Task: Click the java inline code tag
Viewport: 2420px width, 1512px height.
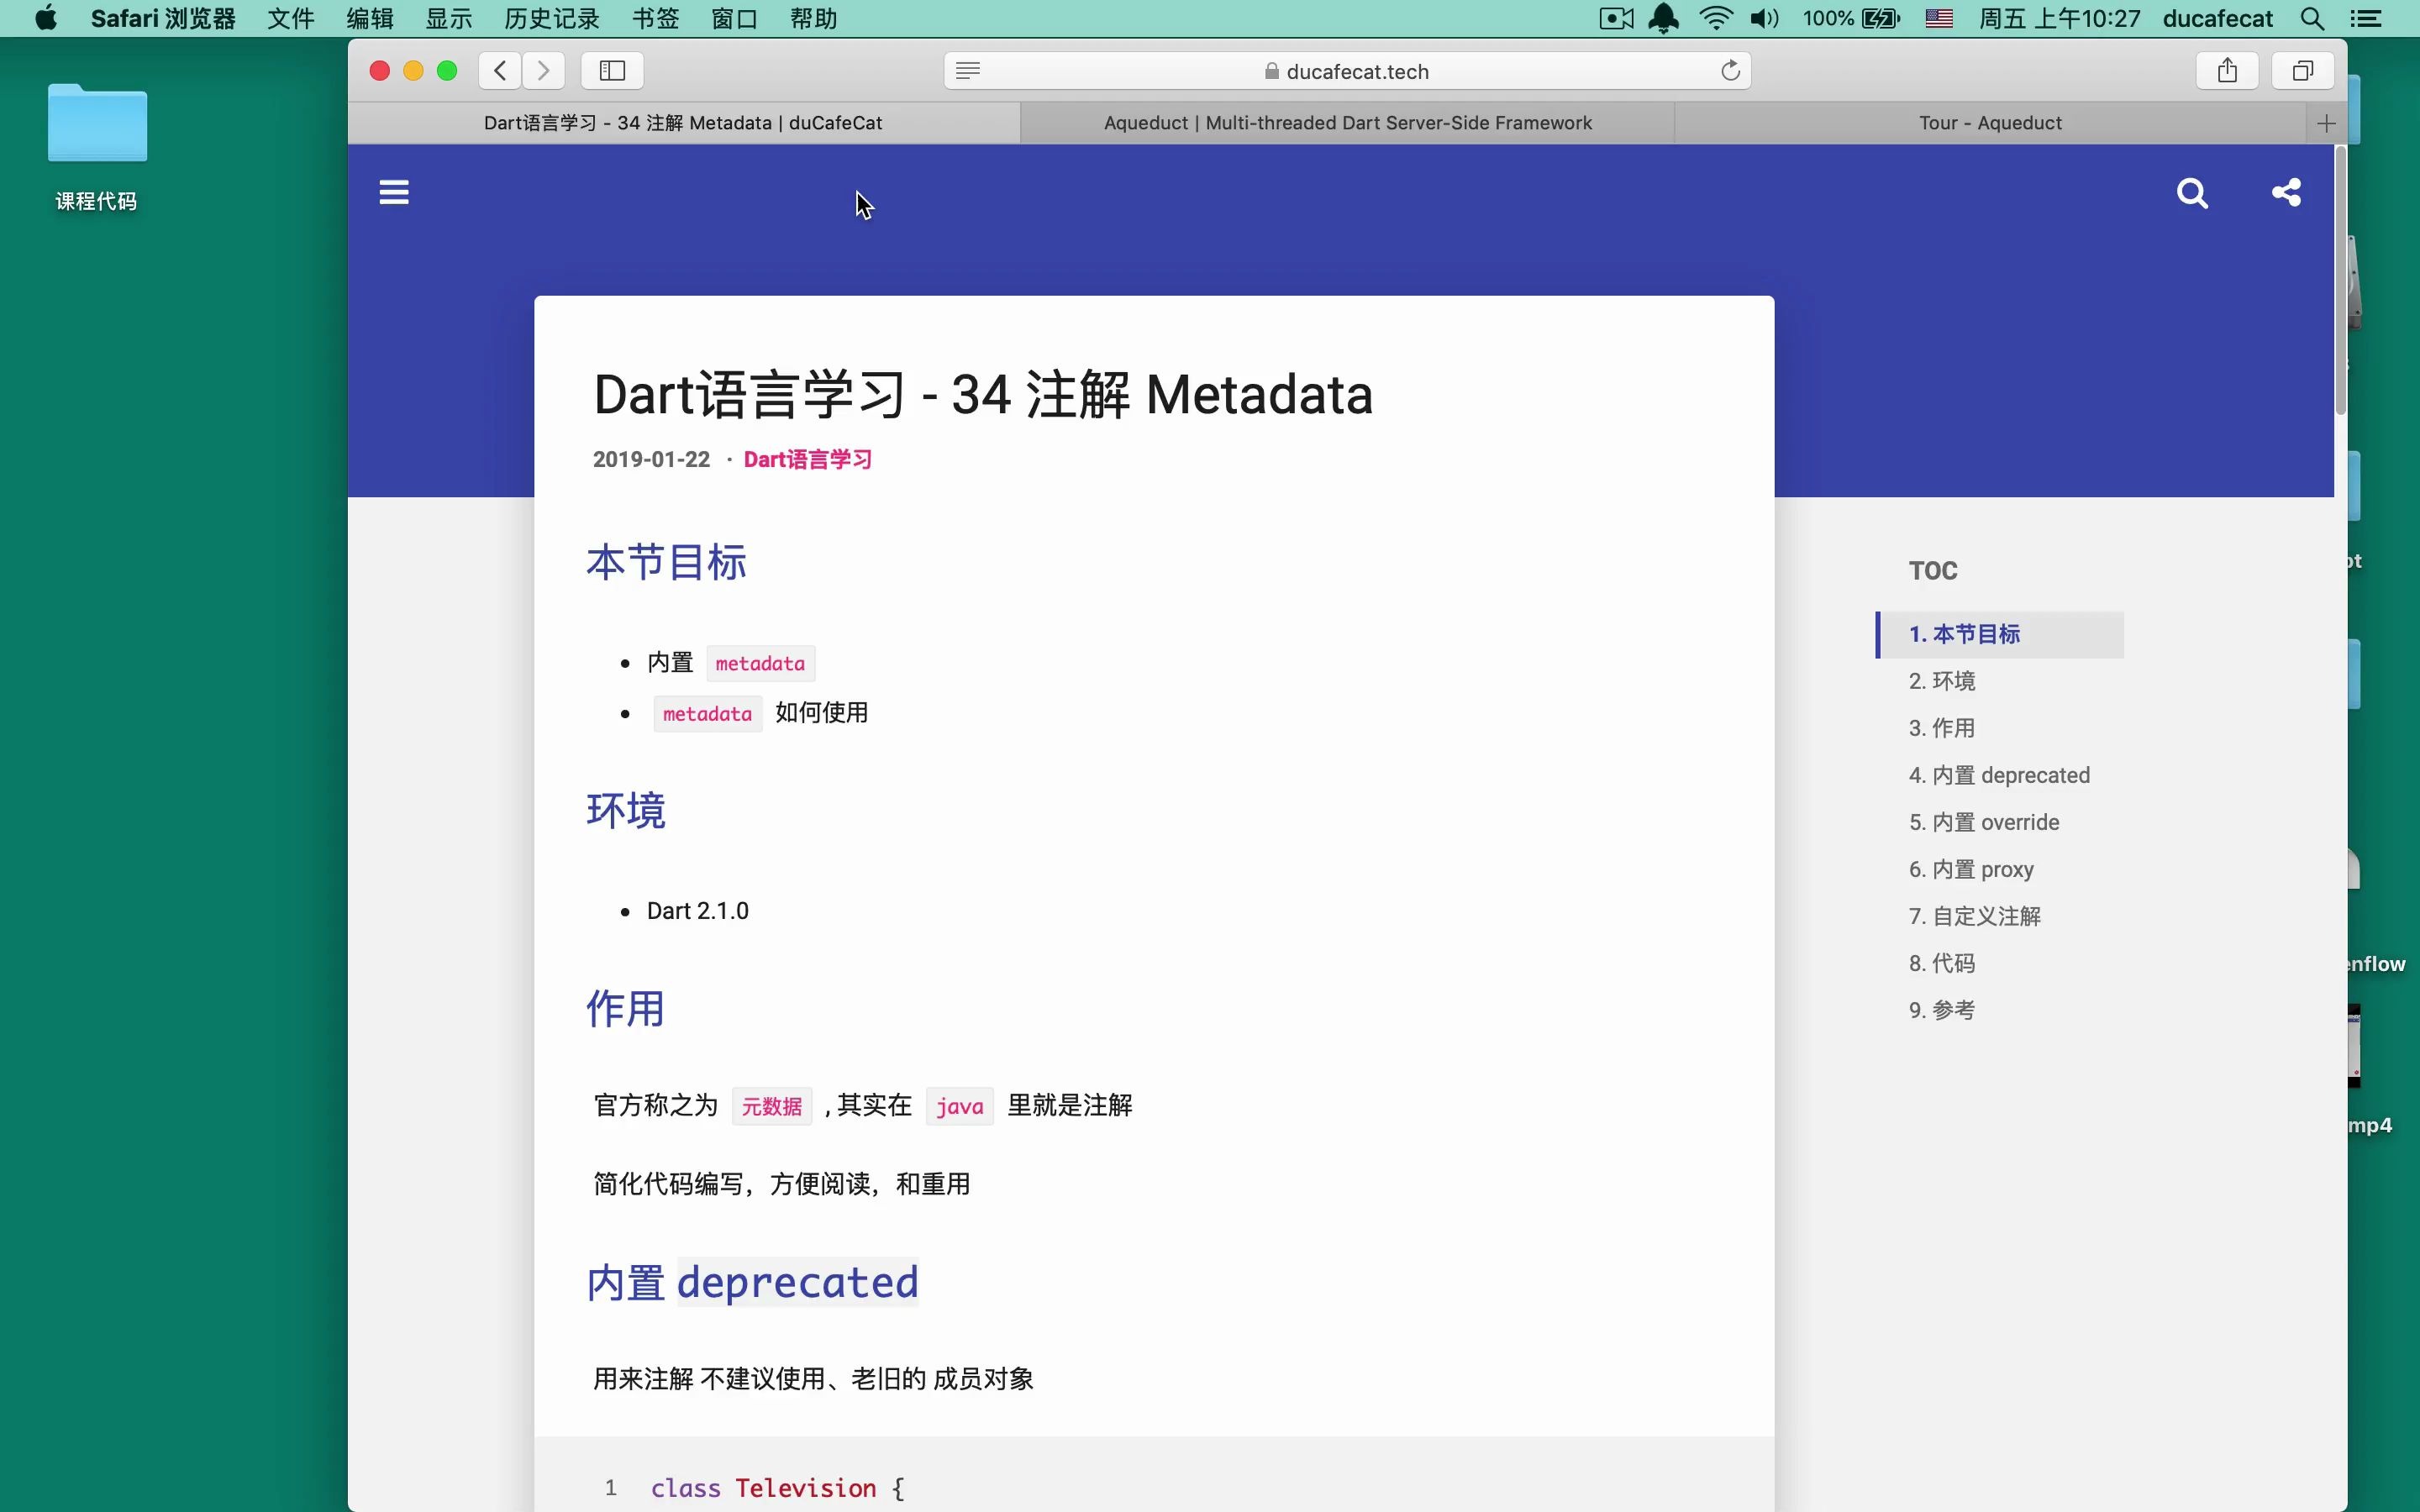Action: (960, 1106)
